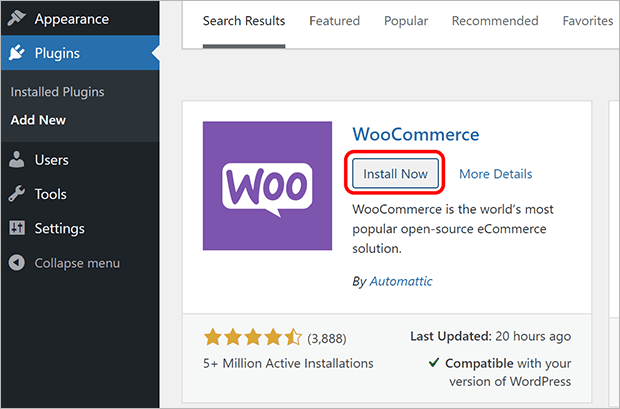Switch to the Search Results tab
This screenshot has height=409, width=620.
244,21
